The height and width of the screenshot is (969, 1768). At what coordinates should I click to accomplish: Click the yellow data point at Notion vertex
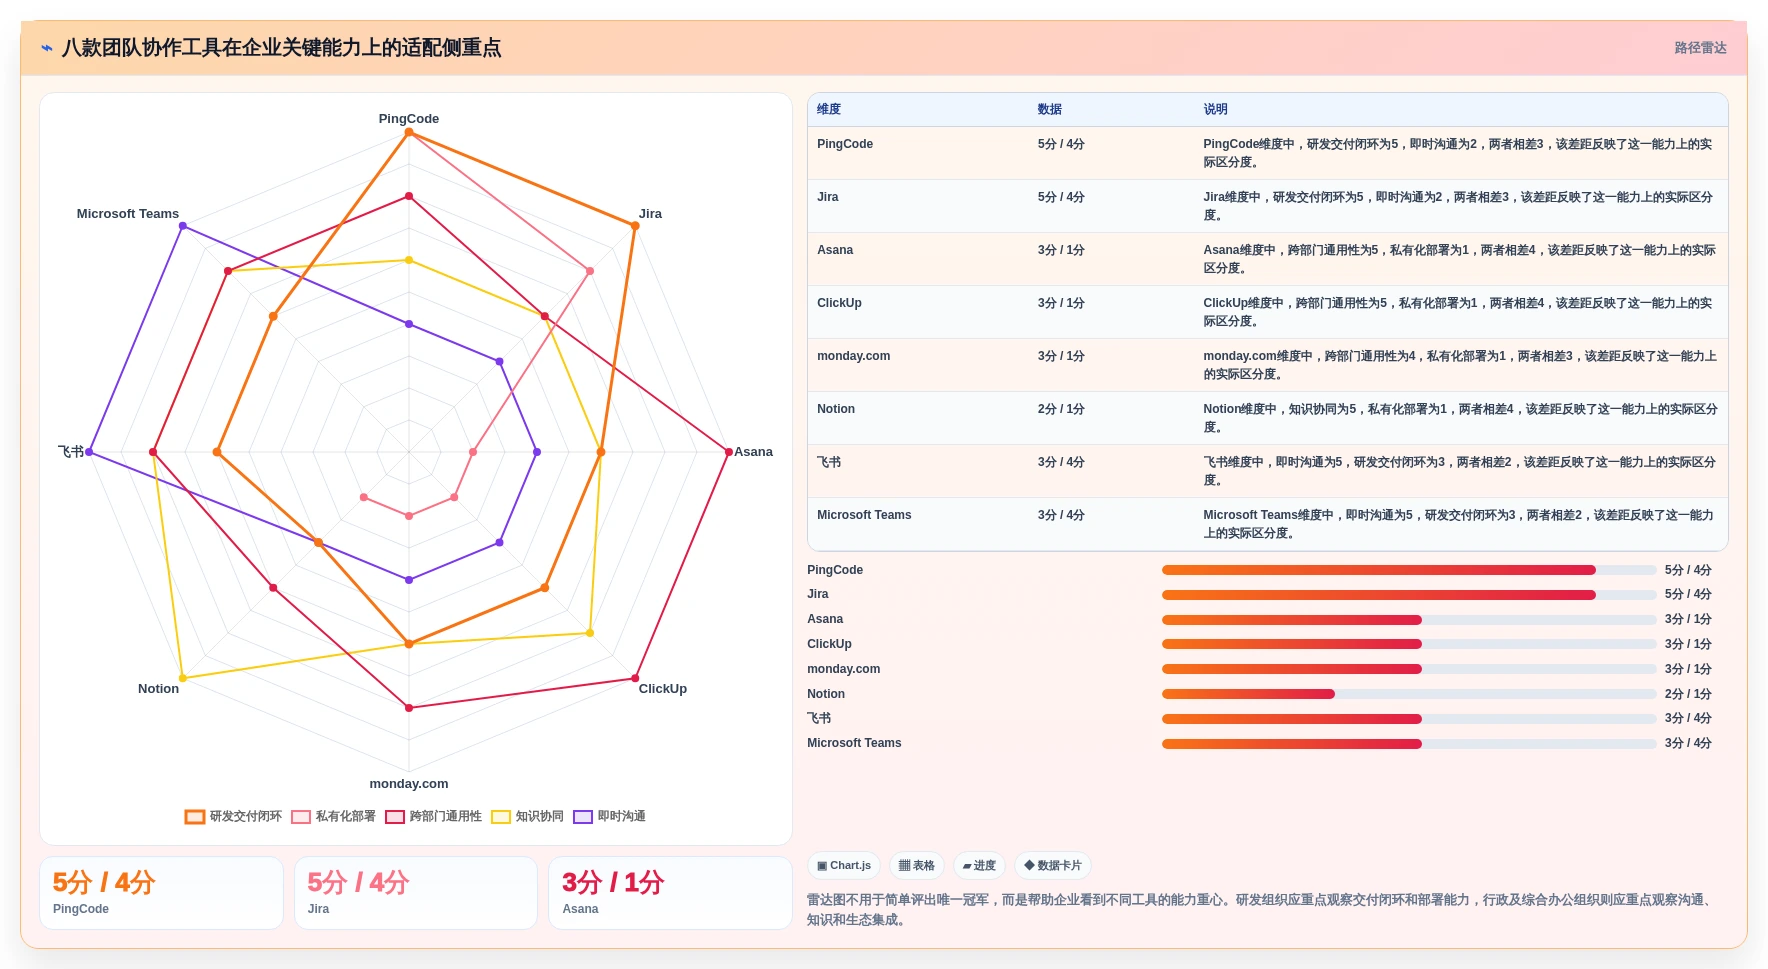coord(182,678)
